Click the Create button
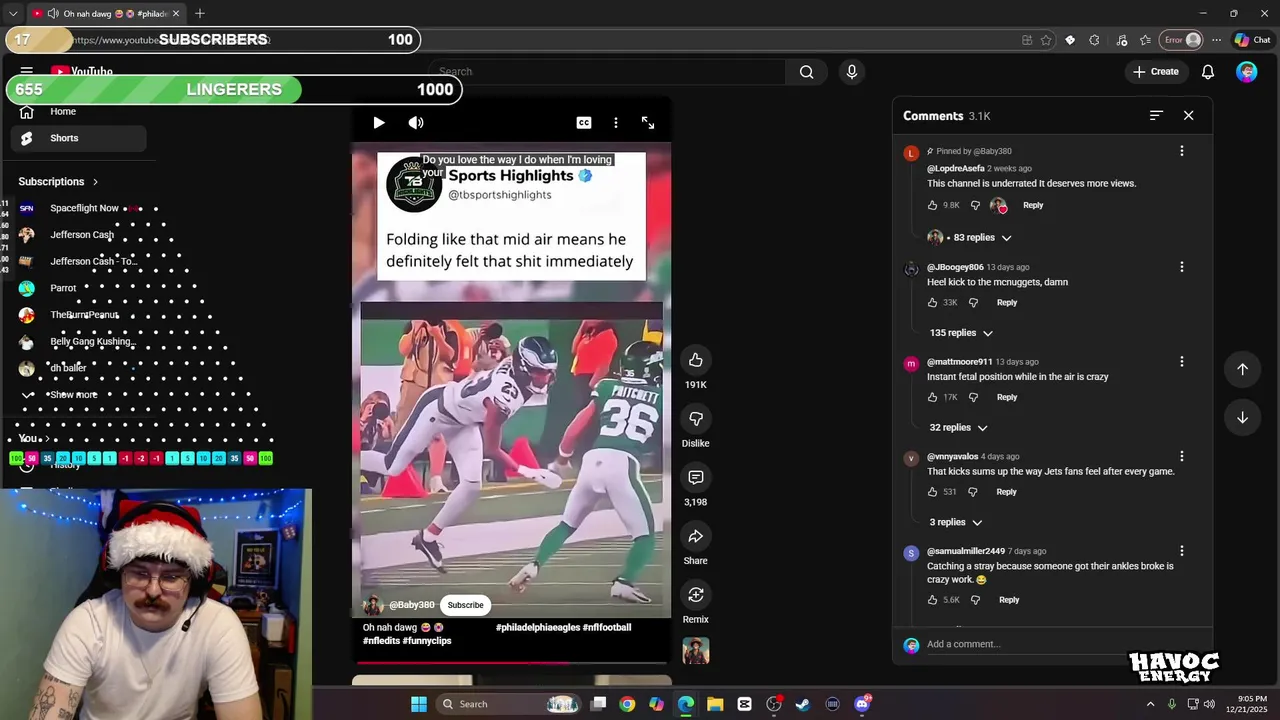 tap(1155, 72)
